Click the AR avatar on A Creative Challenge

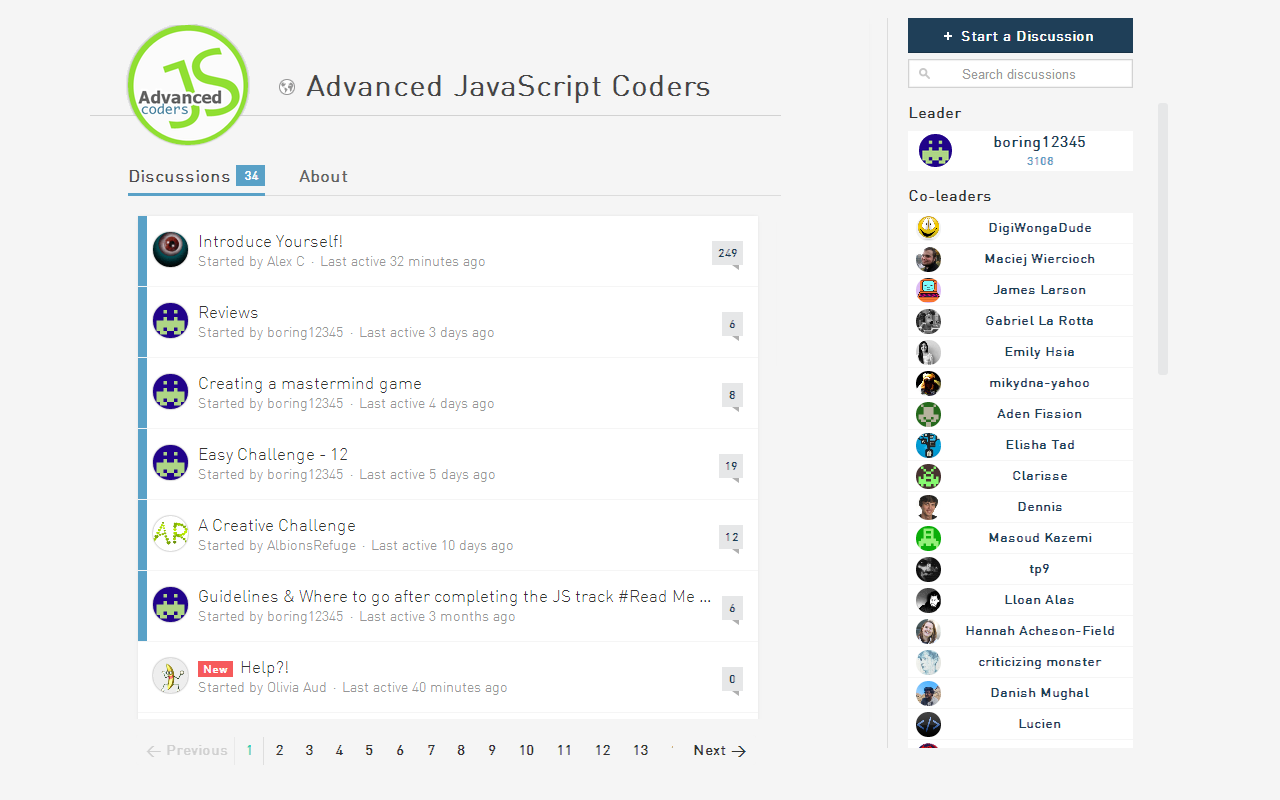point(170,534)
